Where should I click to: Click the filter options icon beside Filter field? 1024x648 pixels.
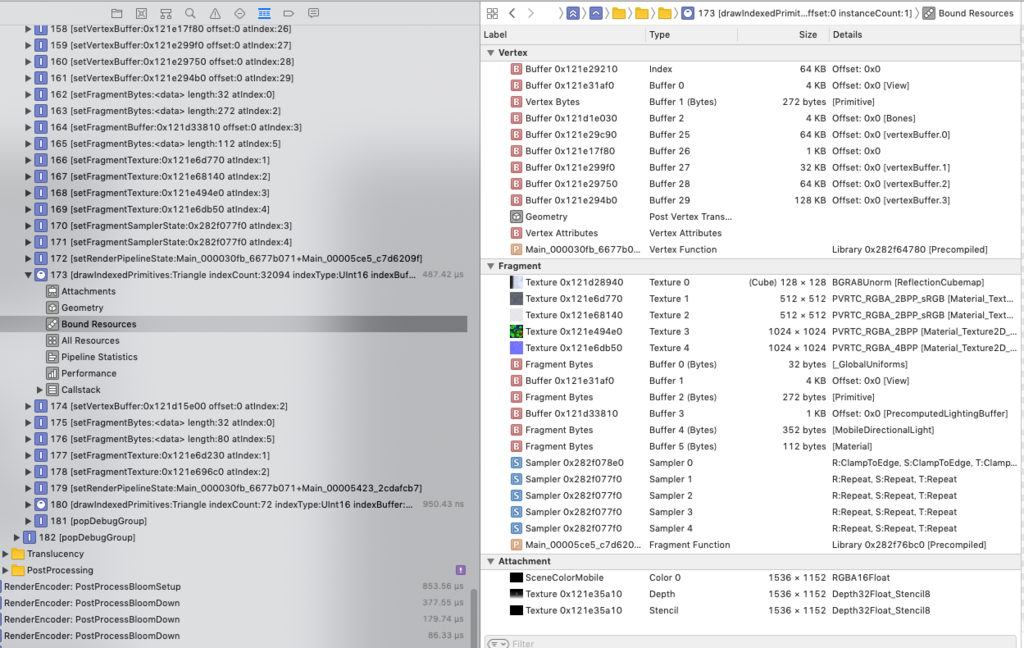(498, 643)
